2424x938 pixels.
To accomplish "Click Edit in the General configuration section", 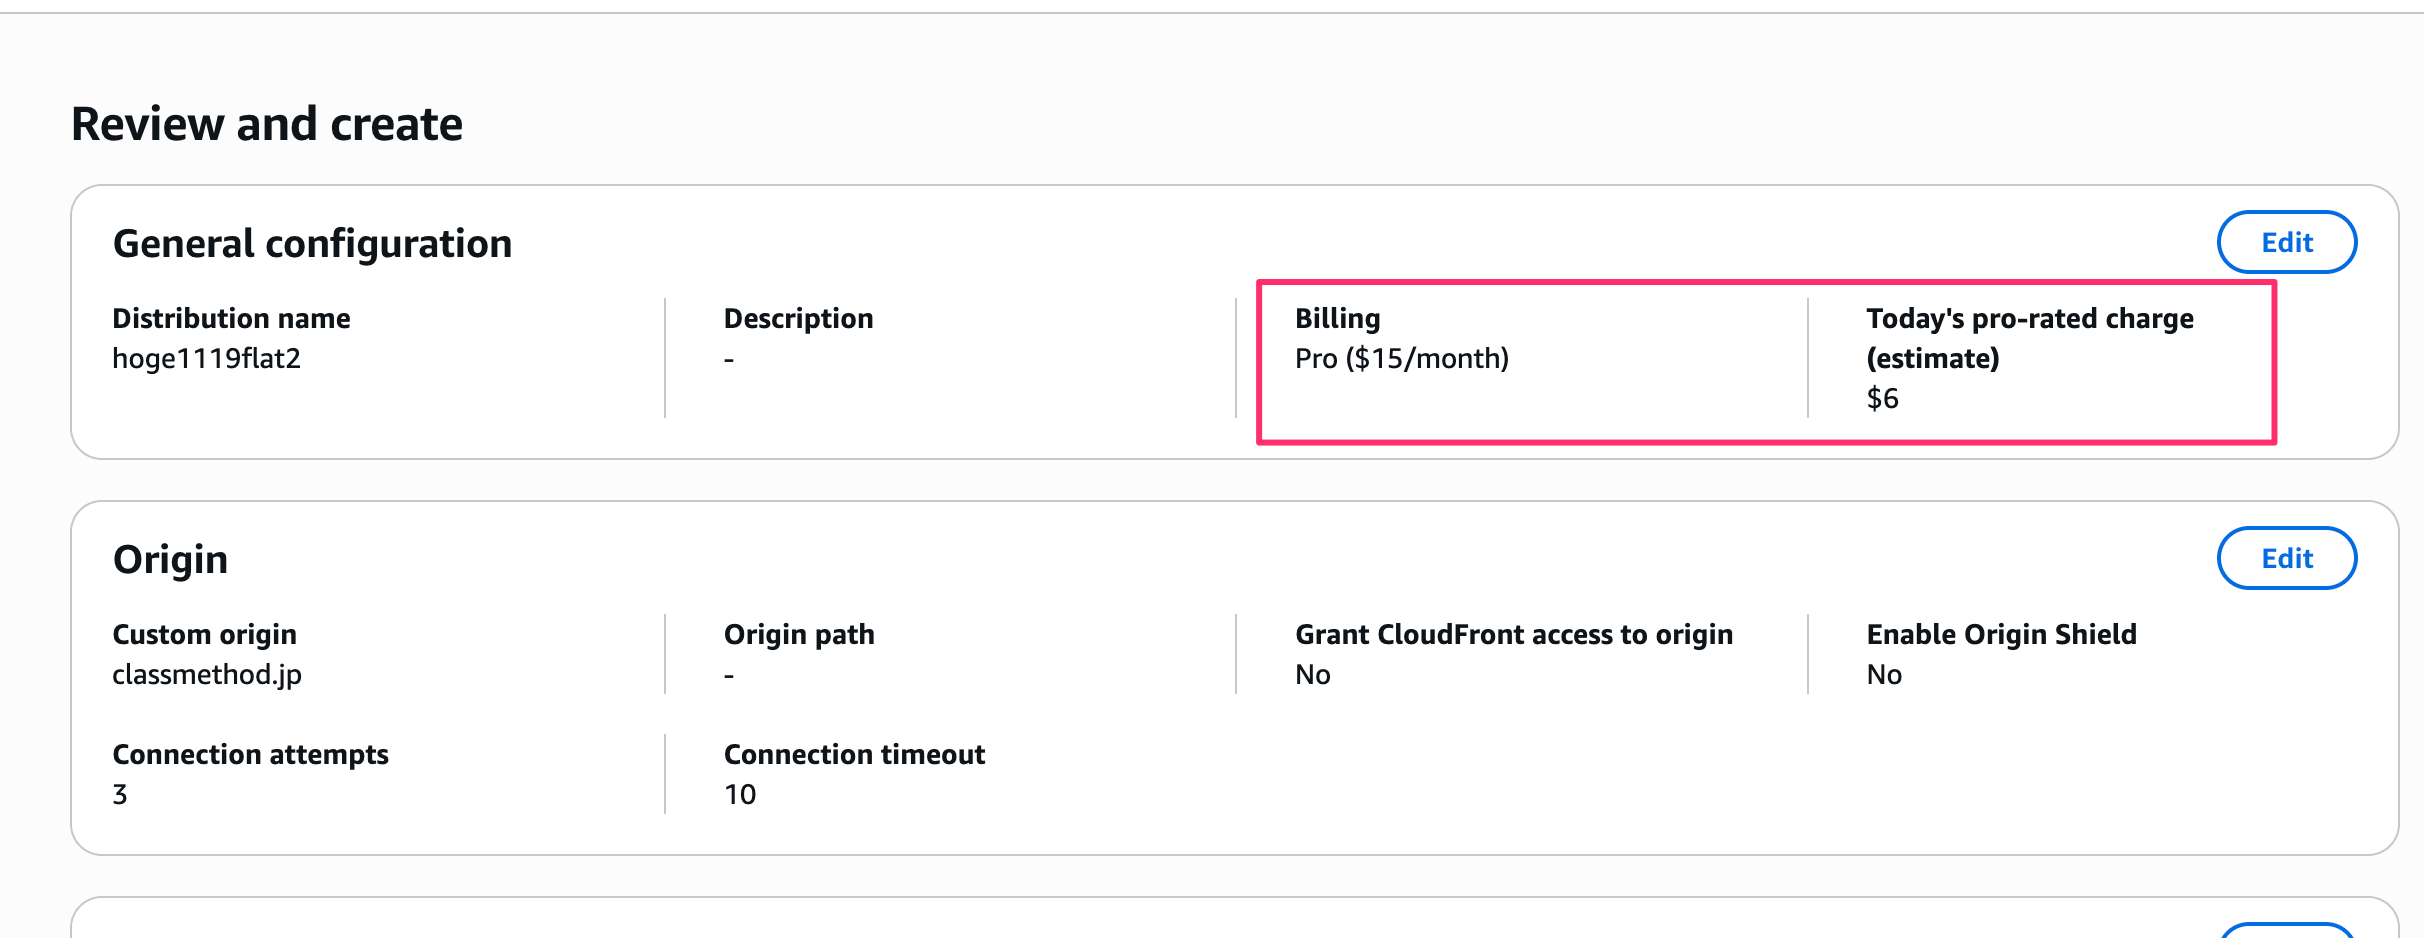I will pos(2286,243).
